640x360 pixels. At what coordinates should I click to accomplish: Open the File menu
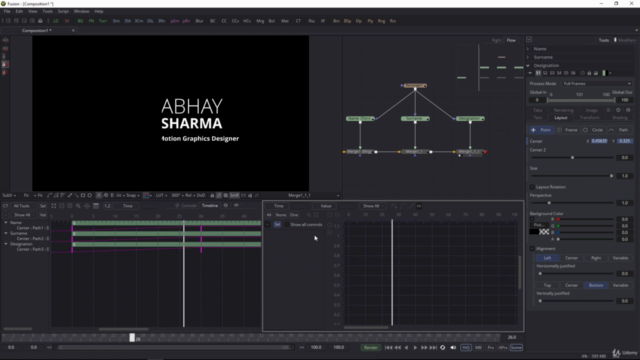(7, 11)
